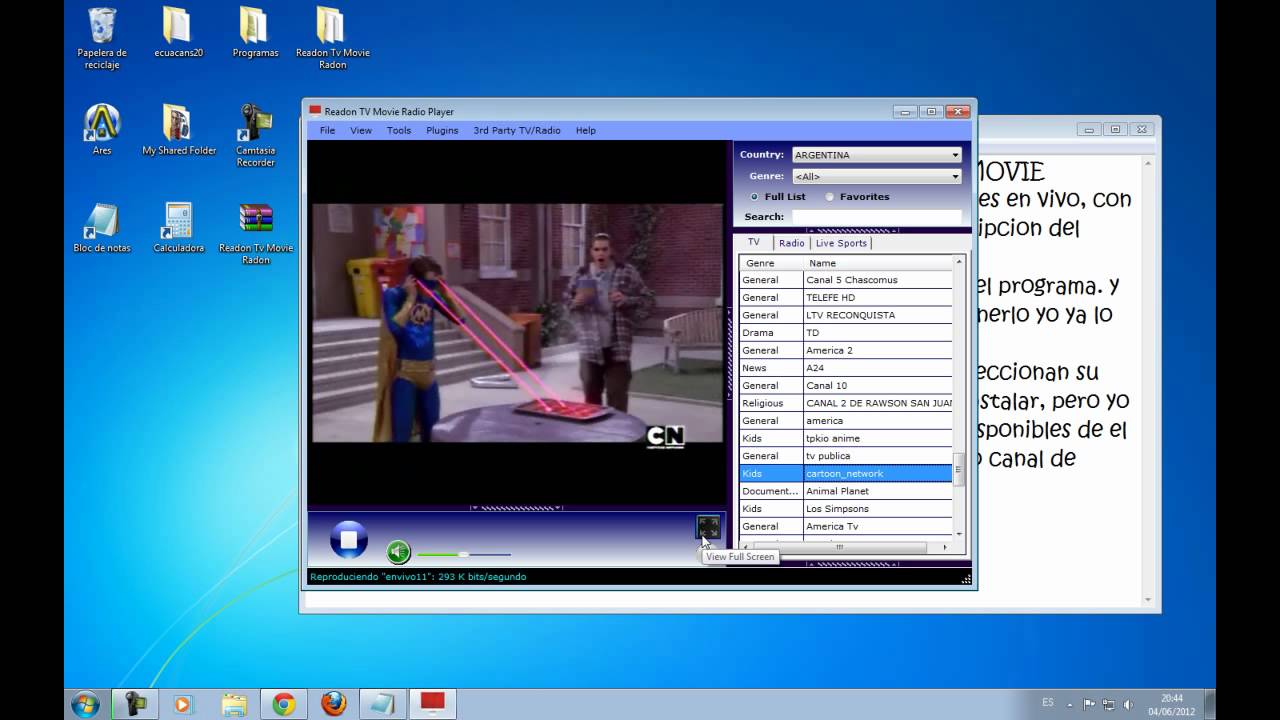Open Google Chrome from taskbar
This screenshot has width=1280, height=720.
(283, 704)
